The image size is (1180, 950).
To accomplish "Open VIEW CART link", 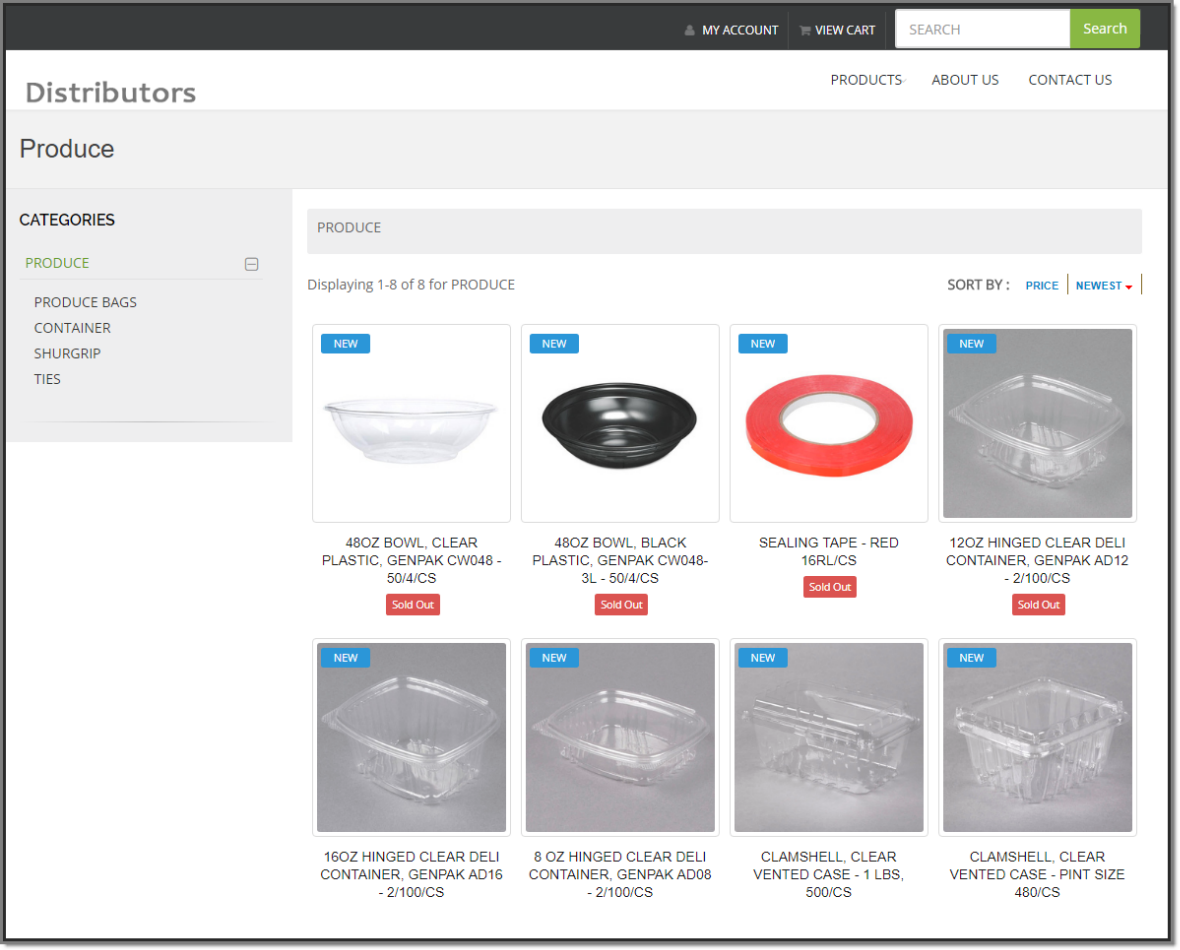I will 844,30.
